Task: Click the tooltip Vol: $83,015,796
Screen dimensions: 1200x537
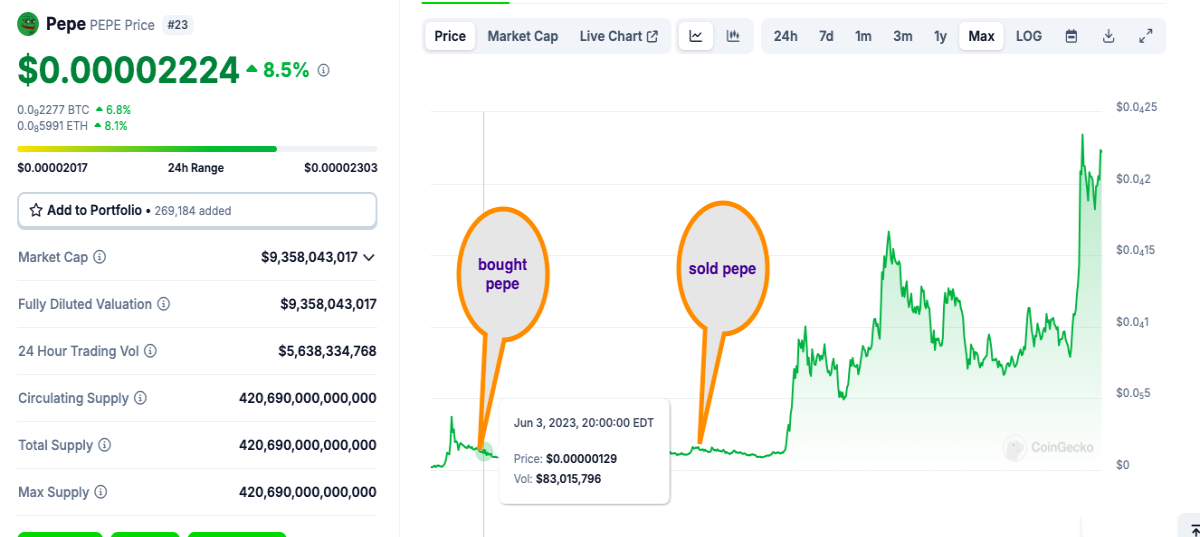Action: pos(558,479)
